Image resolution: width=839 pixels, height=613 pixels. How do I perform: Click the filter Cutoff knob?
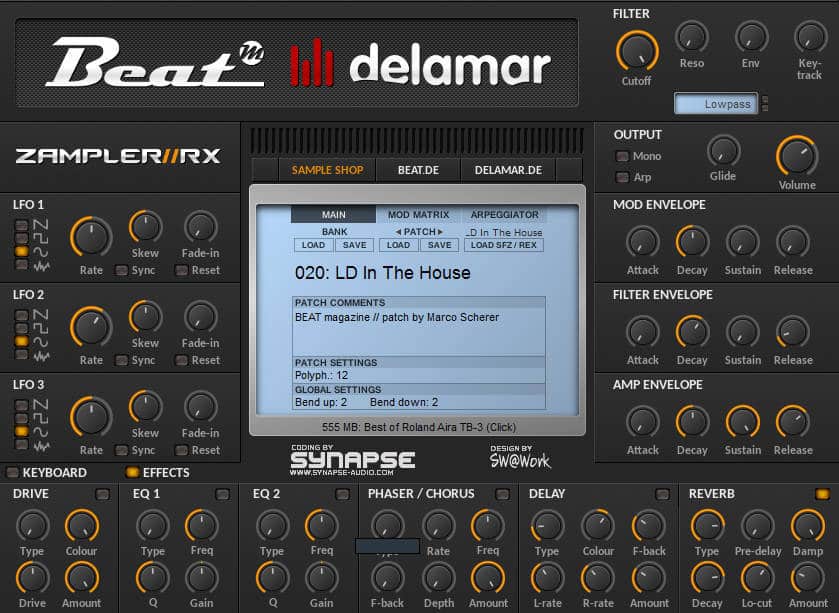pyautogui.click(x=637, y=51)
